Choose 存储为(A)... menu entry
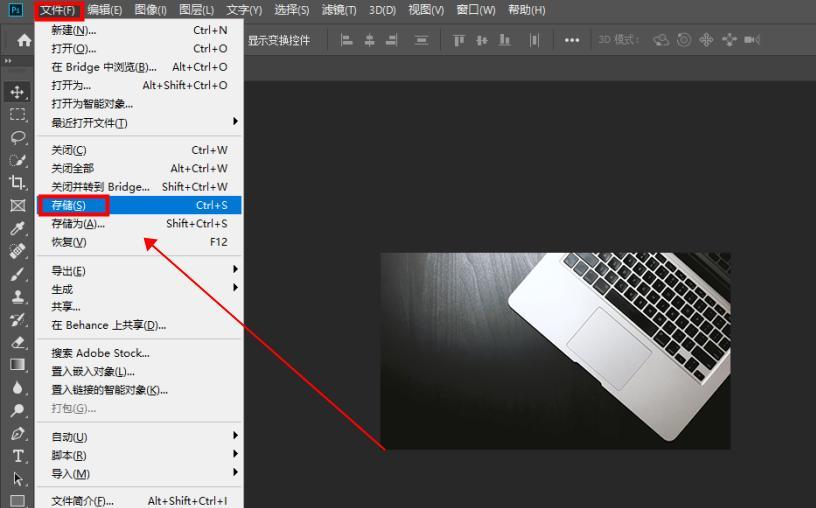 tap(138, 223)
